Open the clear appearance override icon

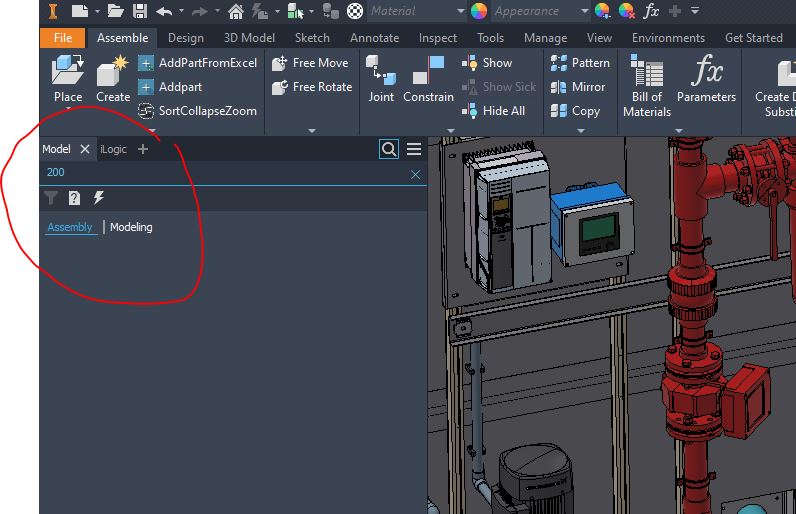click(627, 11)
